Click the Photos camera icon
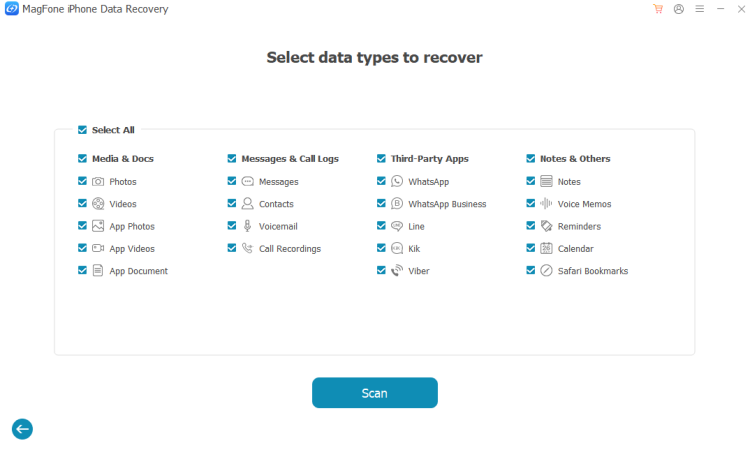Image resolution: width=750 pixels, height=450 pixels. pos(98,181)
